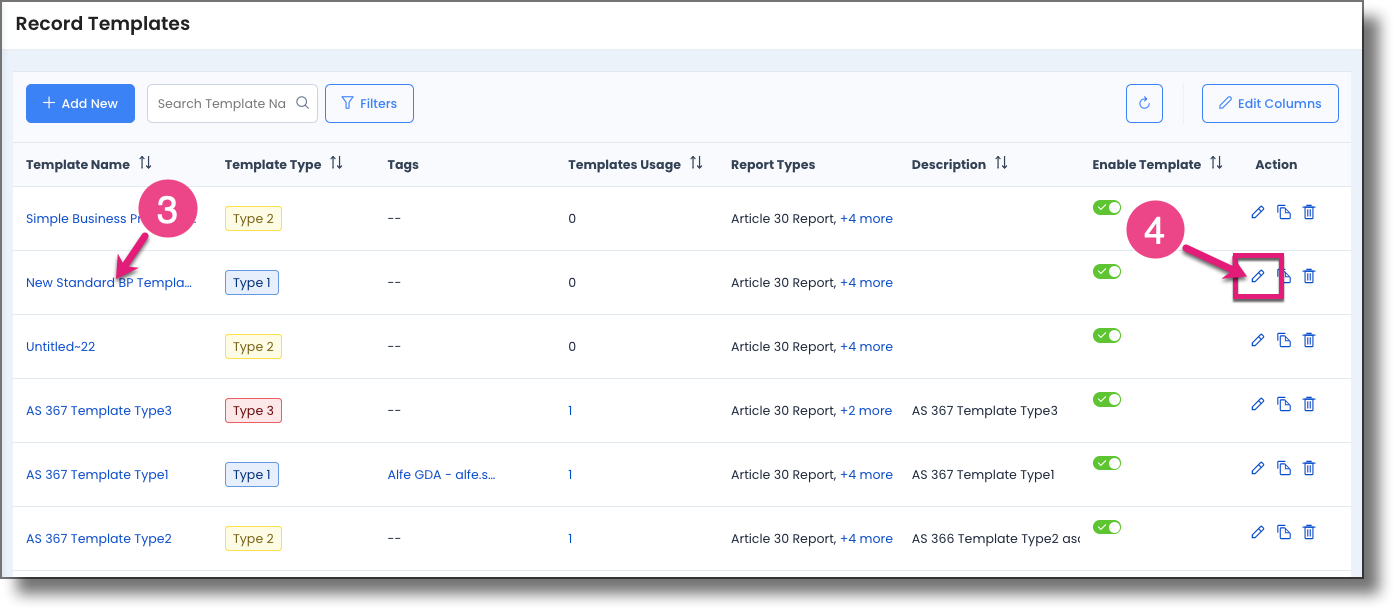Open Edit Columns
1395x610 pixels.
1270,103
